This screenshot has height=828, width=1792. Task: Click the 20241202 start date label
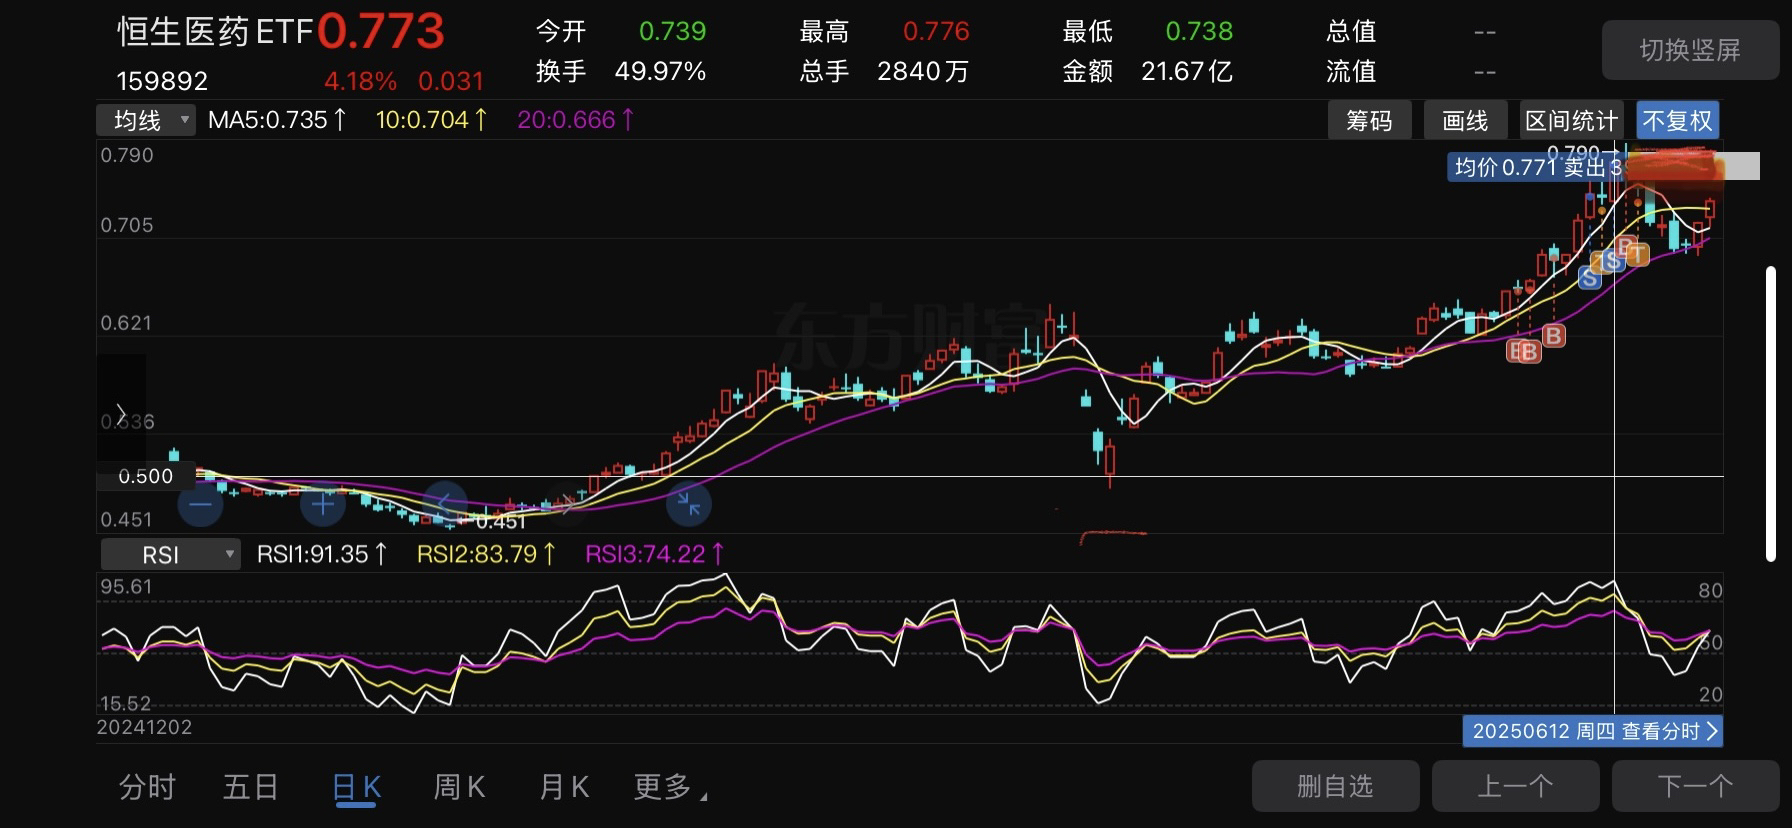[x=144, y=727]
